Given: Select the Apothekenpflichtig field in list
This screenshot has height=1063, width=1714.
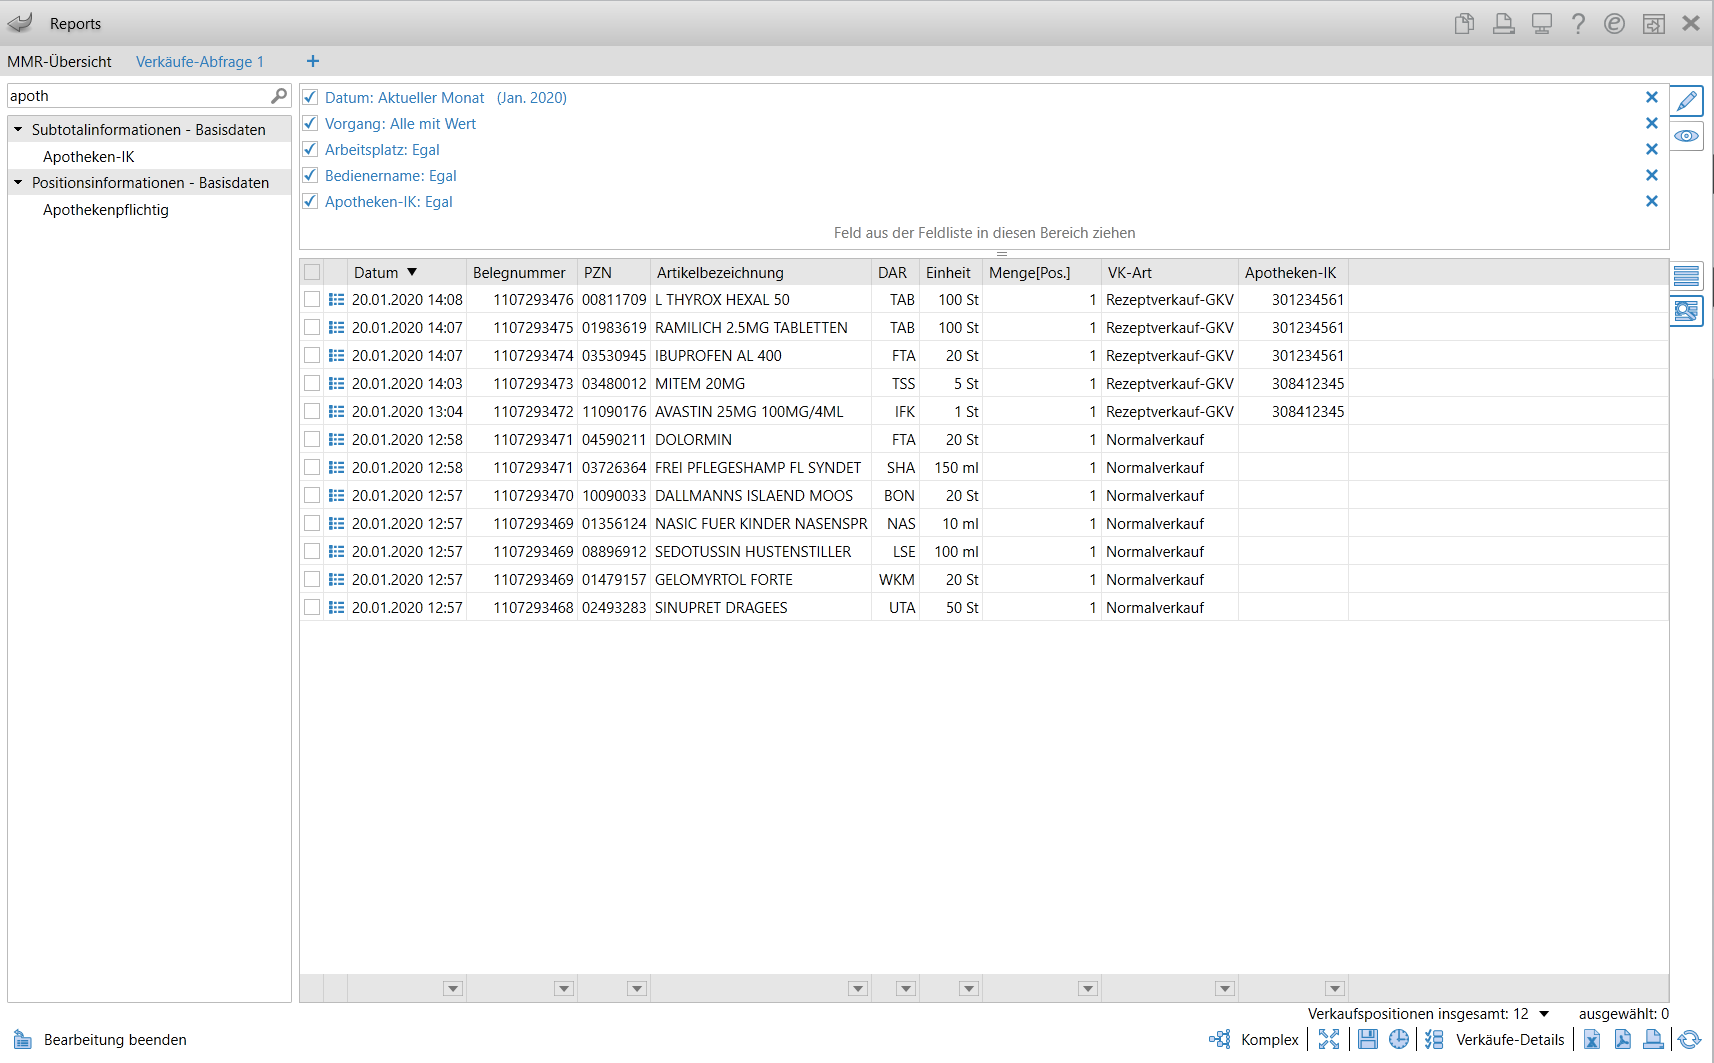Looking at the screenshot, I should coord(106,209).
